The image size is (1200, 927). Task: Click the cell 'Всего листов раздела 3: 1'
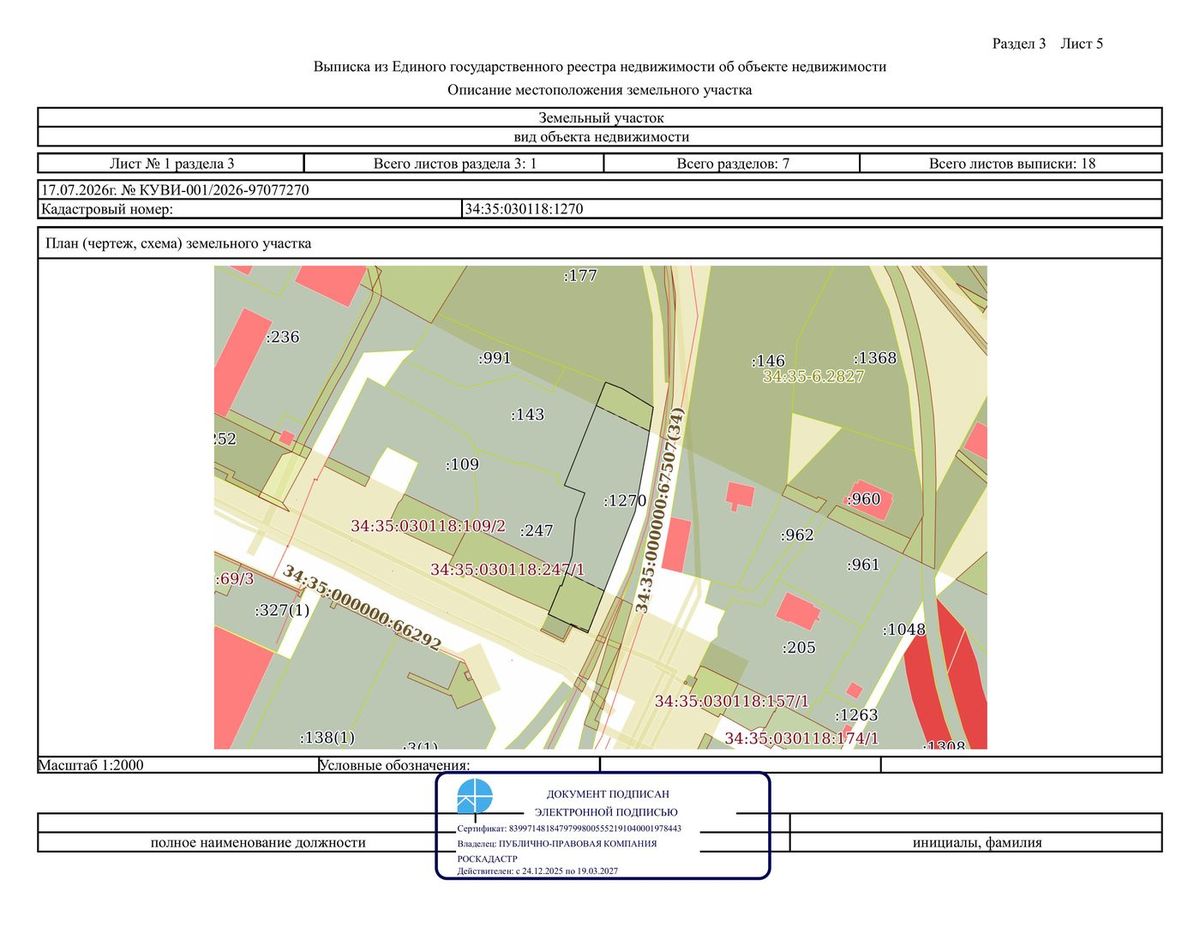(x=455, y=163)
